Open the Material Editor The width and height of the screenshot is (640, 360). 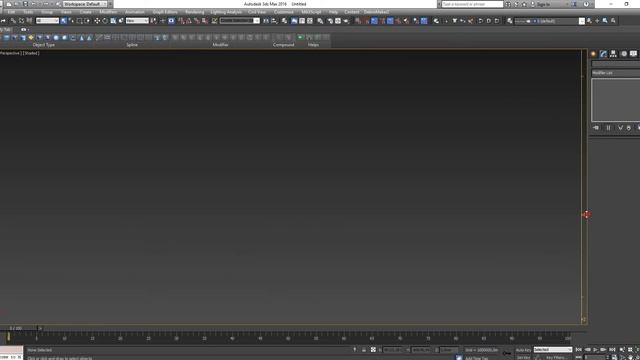(320, 20)
